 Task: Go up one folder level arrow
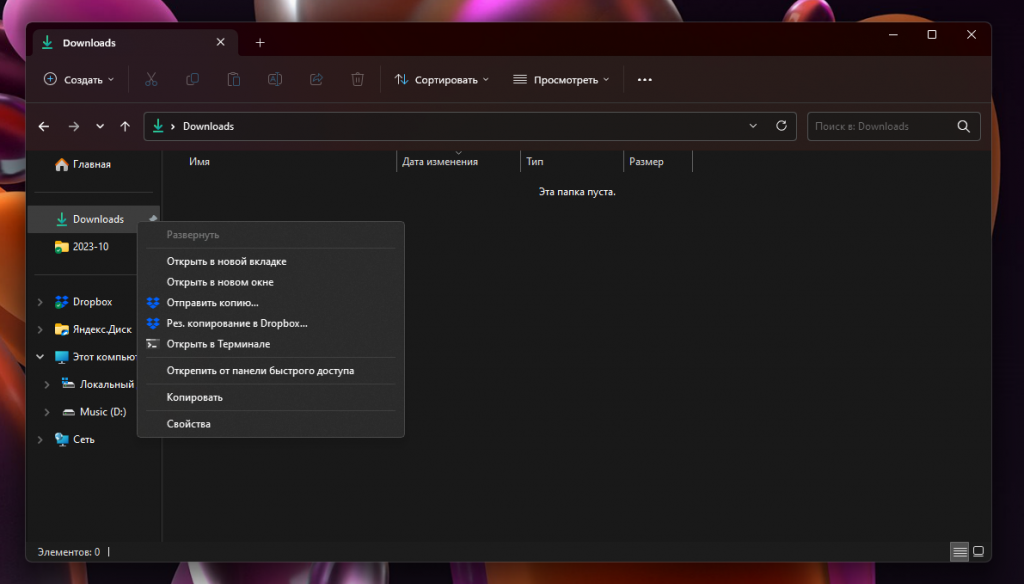point(125,126)
